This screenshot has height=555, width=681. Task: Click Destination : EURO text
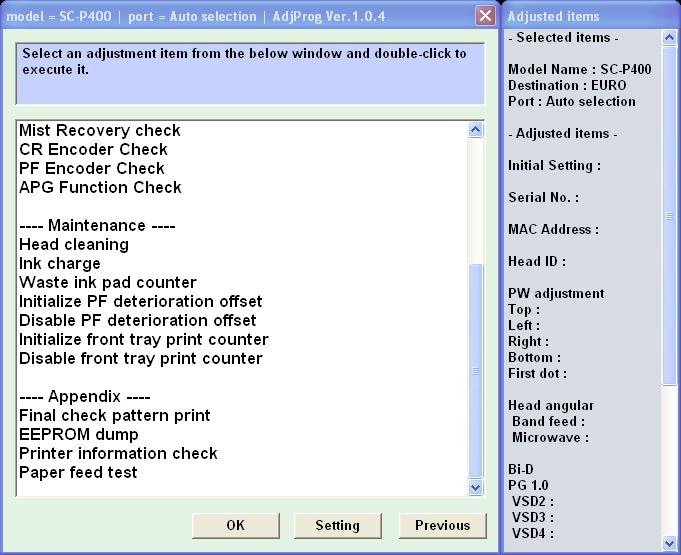pyautogui.click(x=567, y=86)
